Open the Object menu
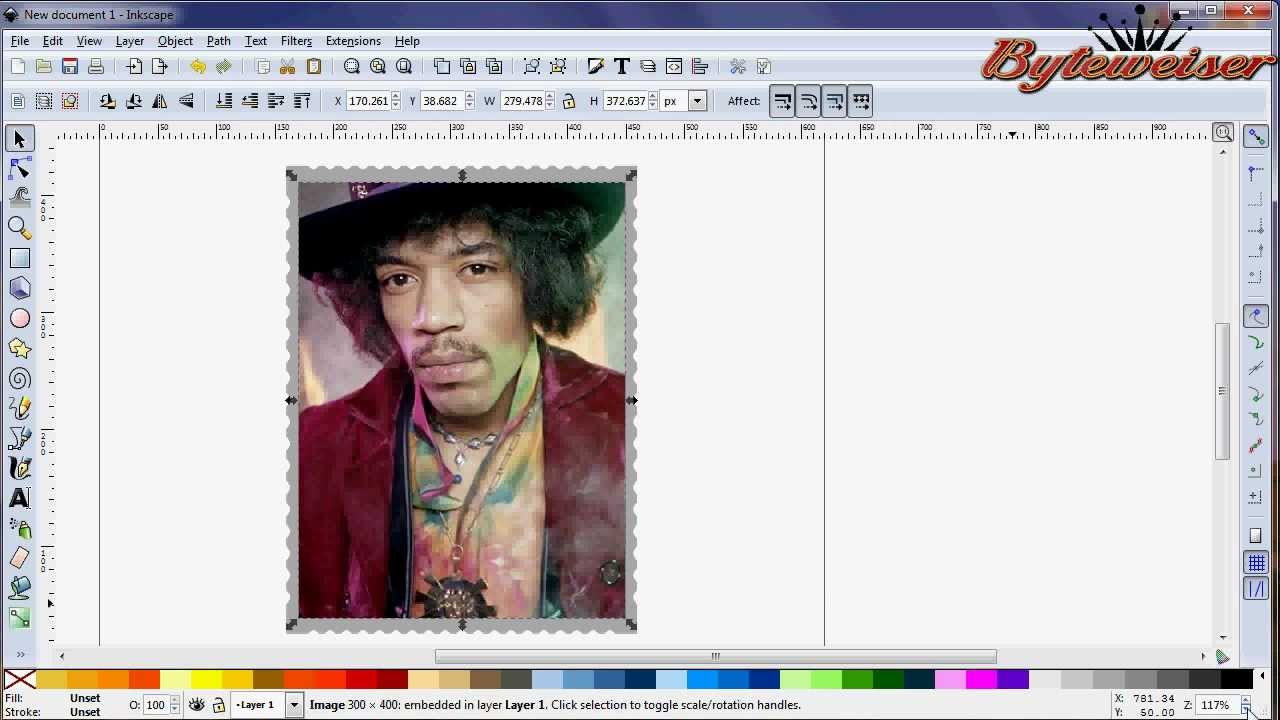The height and width of the screenshot is (720, 1280). 175,41
